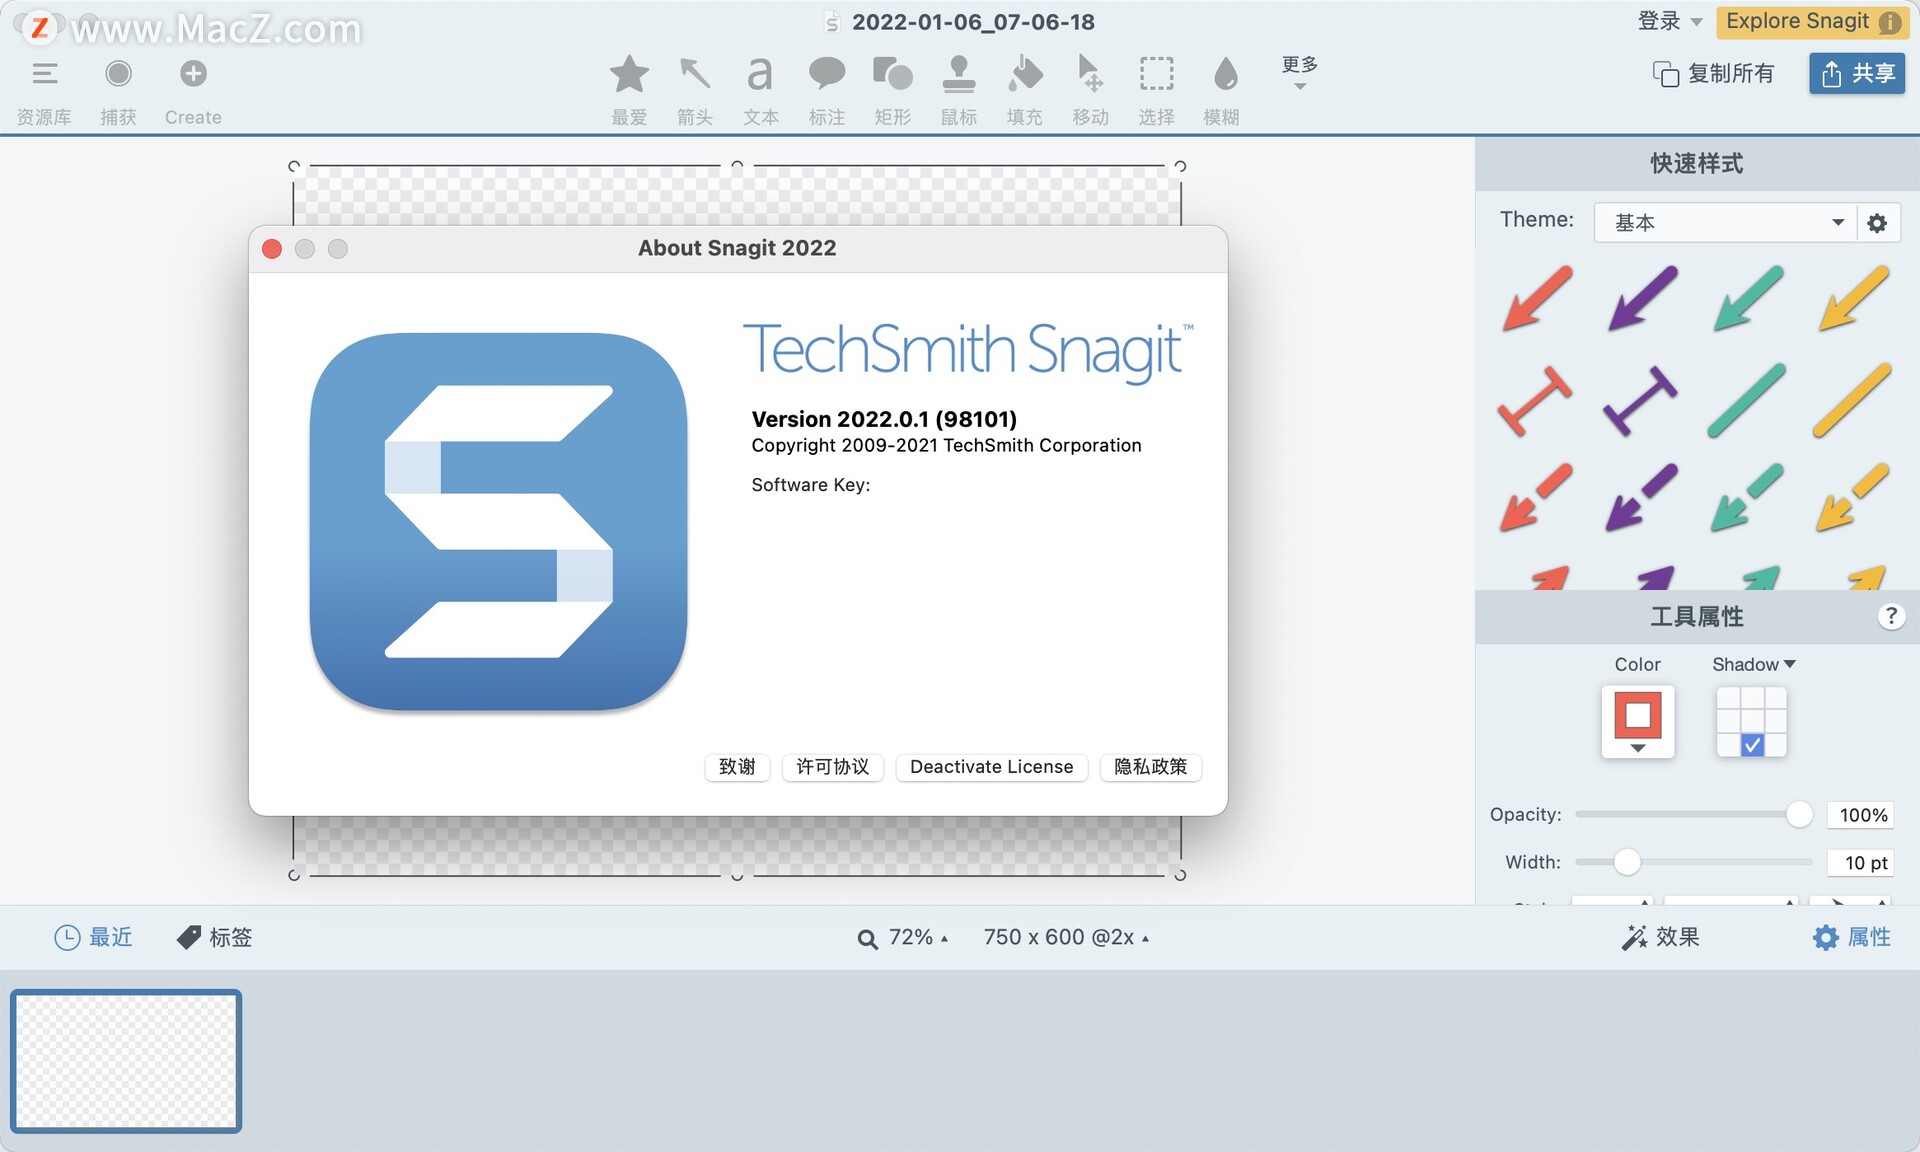Viewport: 1920px width, 1152px height.
Task: Click the 许可协议 license agreement button
Action: coord(832,767)
